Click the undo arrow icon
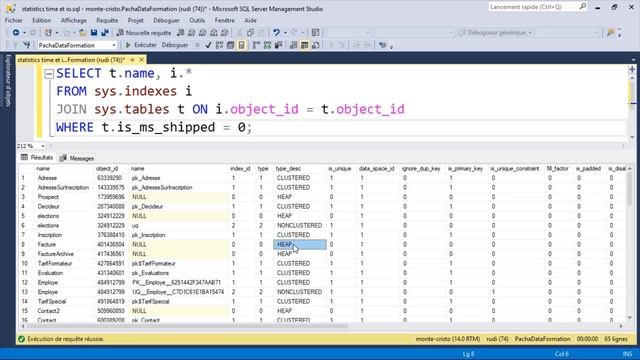This screenshot has width=640, height=360. click(x=276, y=33)
